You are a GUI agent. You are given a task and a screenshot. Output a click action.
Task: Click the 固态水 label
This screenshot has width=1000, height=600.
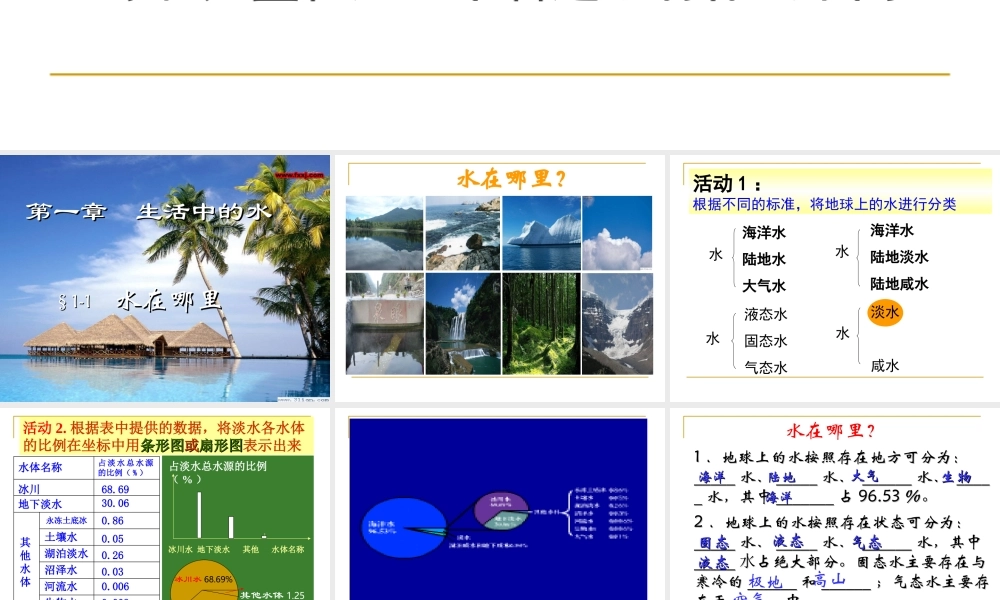pos(766,341)
